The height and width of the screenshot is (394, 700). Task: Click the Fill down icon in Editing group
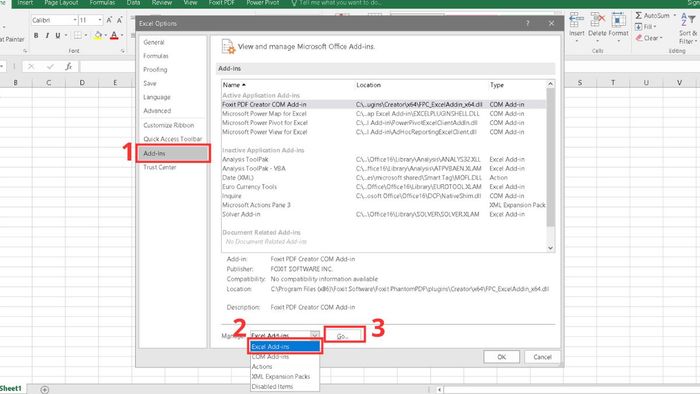pyautogui.click(x=639, y=27)
